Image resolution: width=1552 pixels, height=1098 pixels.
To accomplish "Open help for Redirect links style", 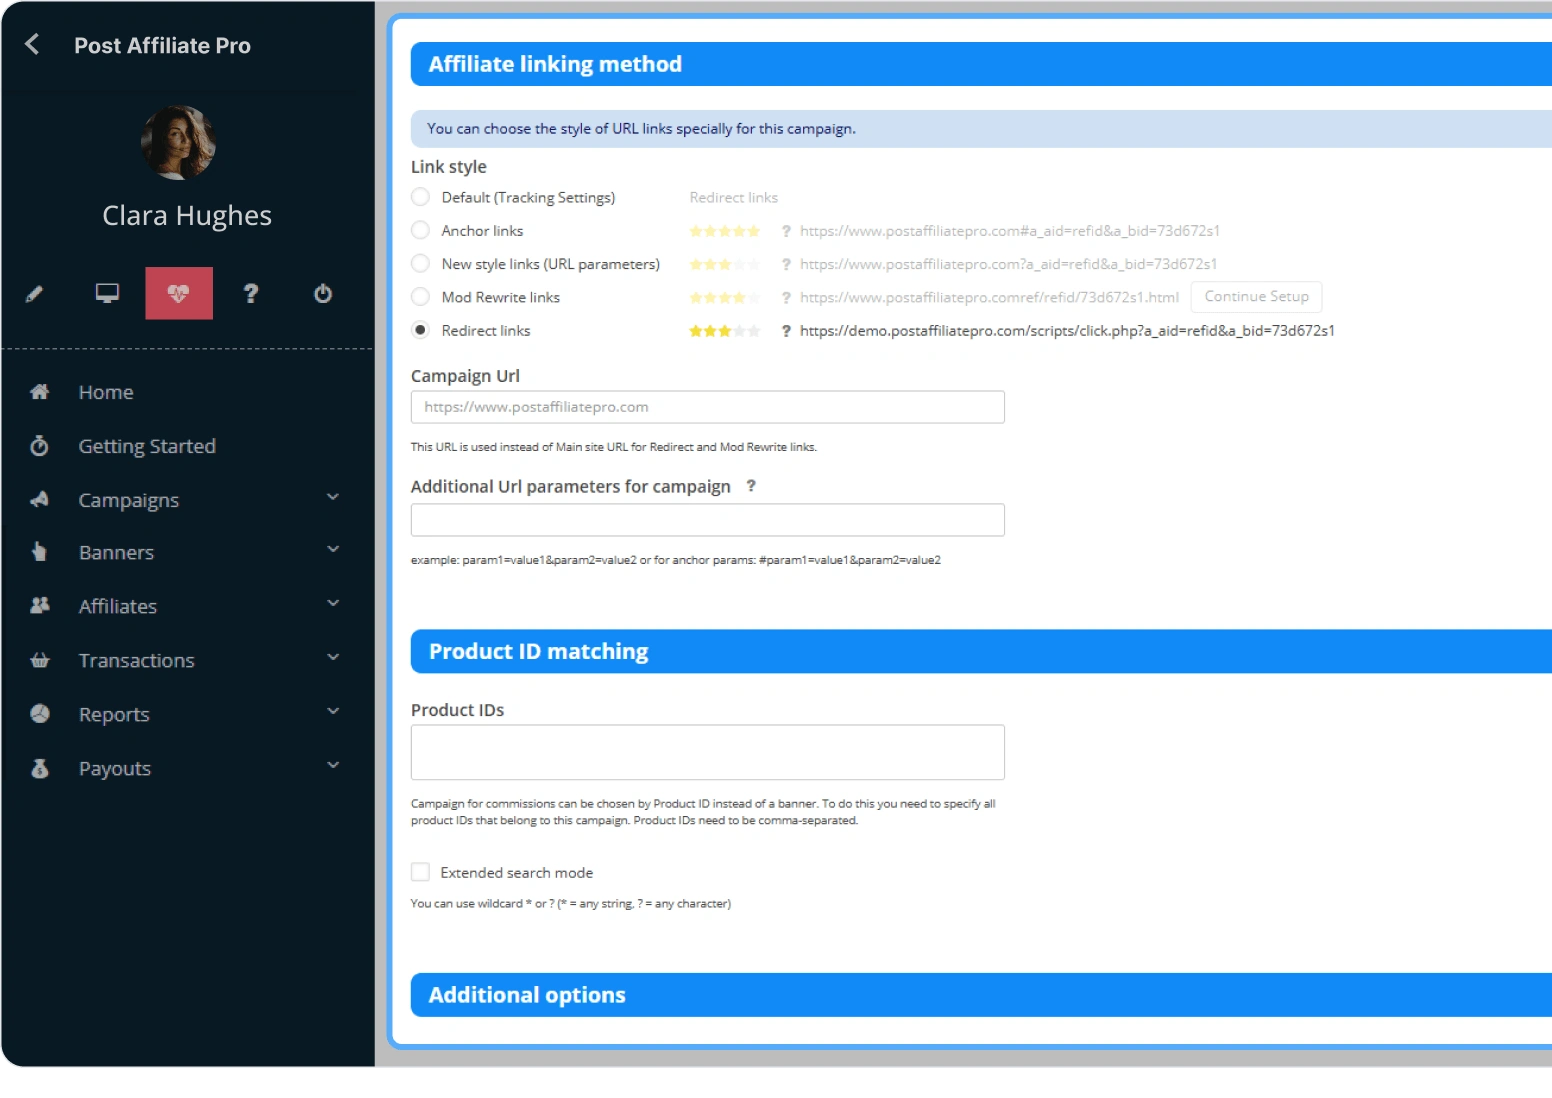I will pyautogui.click(x=786, y=331).
